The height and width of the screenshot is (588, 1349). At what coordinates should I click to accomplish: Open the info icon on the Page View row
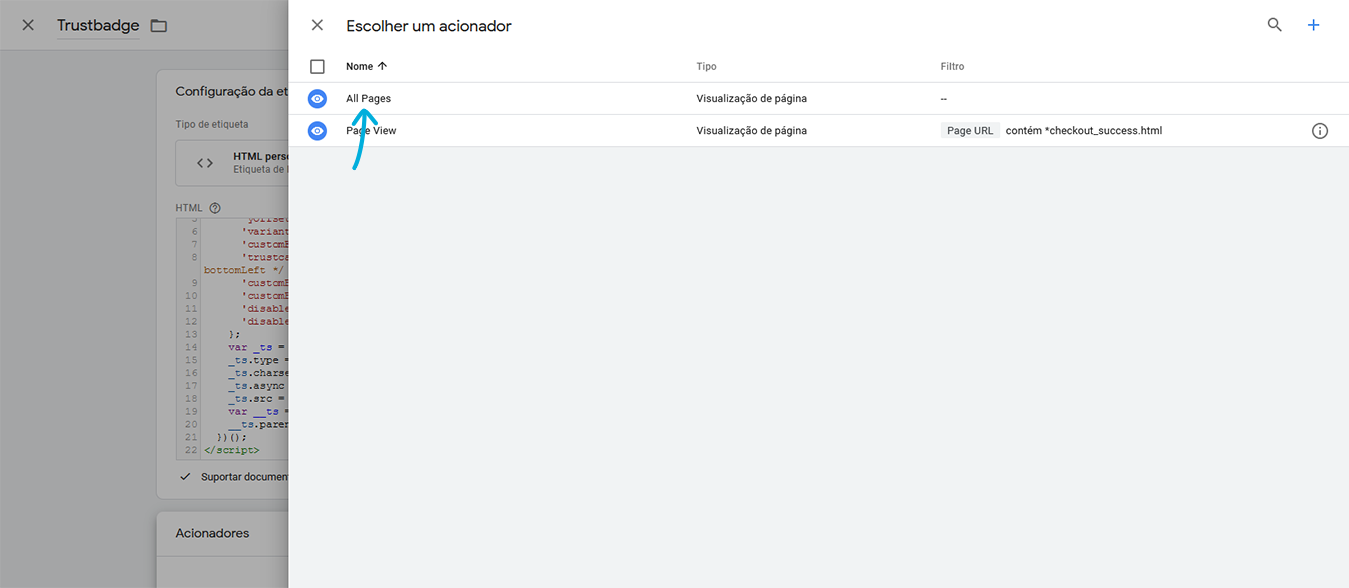pyautogui.click(x=1320, y=131)
